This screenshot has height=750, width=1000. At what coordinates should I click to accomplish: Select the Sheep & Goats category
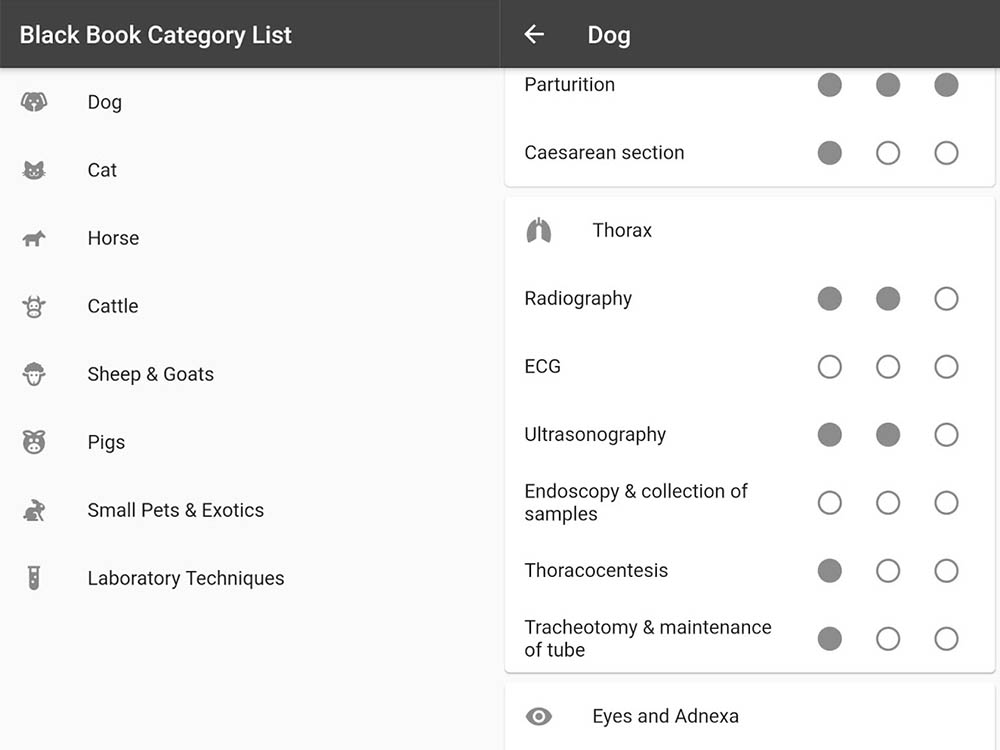151,374
